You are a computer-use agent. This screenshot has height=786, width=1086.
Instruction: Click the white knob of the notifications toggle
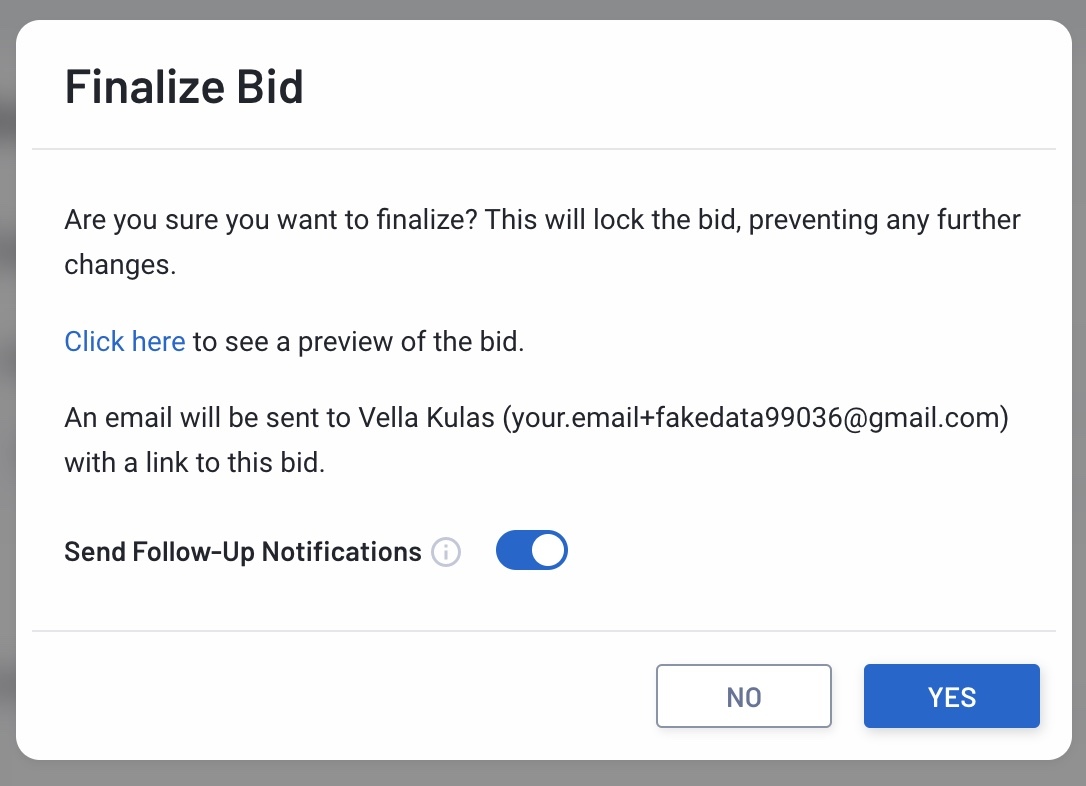coord(549,551)
